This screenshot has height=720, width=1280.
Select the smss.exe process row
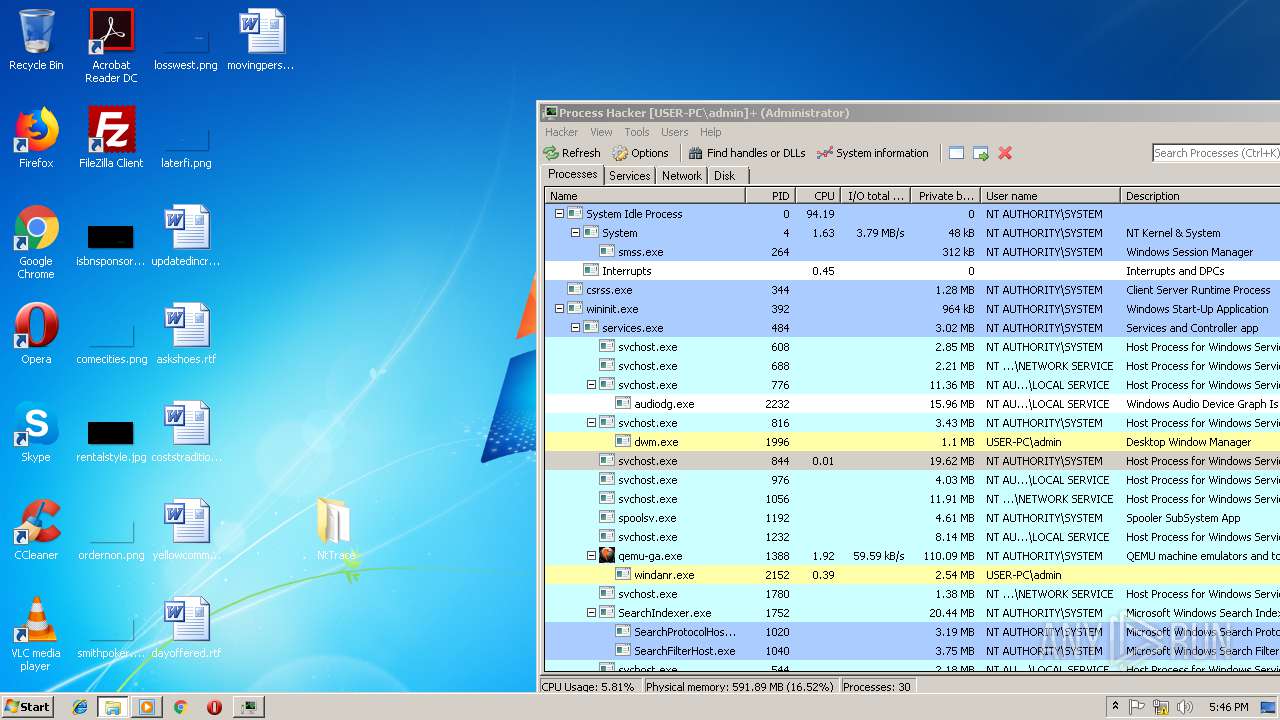(912, 252)
